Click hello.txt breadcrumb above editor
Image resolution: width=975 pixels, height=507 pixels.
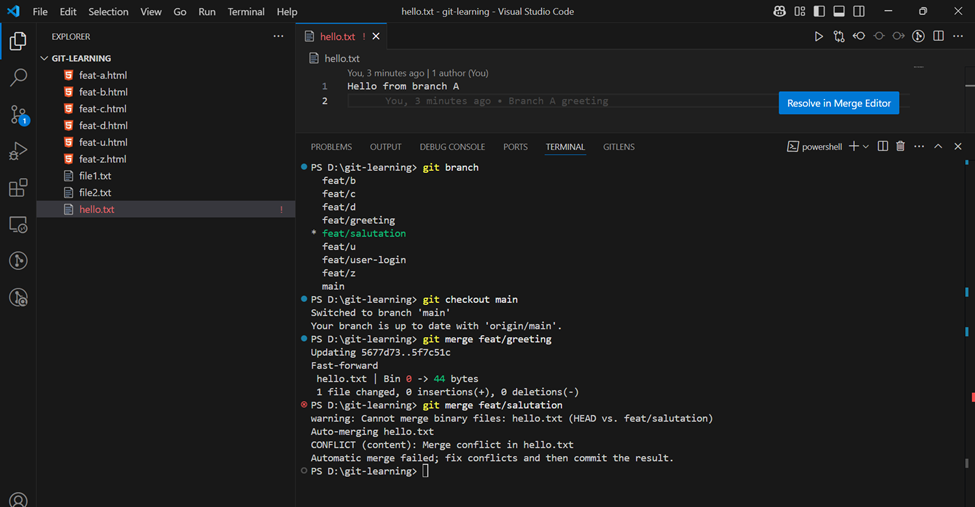click(x=341, y=58)
